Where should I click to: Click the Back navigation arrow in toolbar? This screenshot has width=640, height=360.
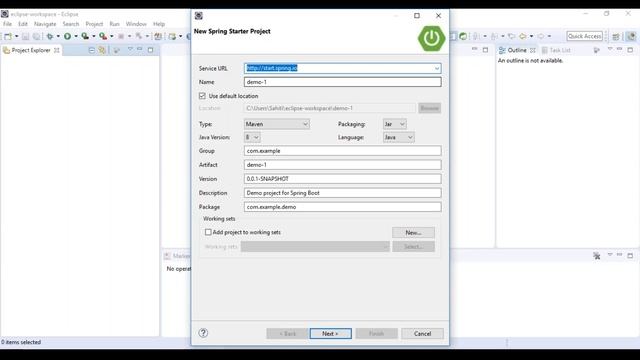coord(523,36)
